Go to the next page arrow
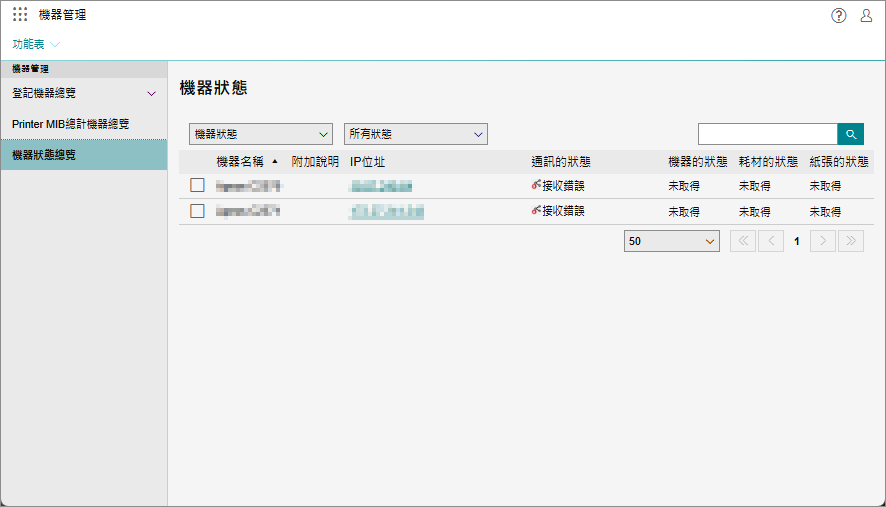The image size is (886, 507). (823, 241)
